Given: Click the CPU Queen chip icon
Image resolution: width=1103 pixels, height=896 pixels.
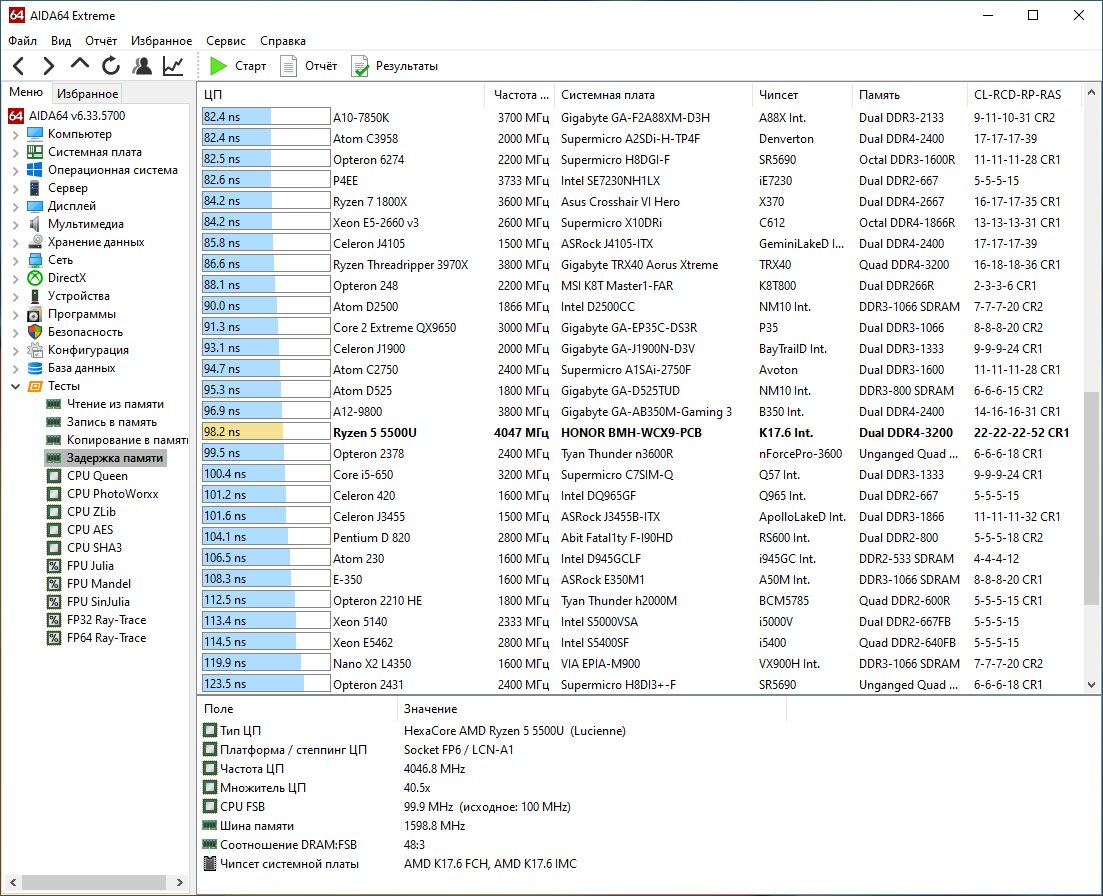Looking at the screenshot, I should pos(53,475).
